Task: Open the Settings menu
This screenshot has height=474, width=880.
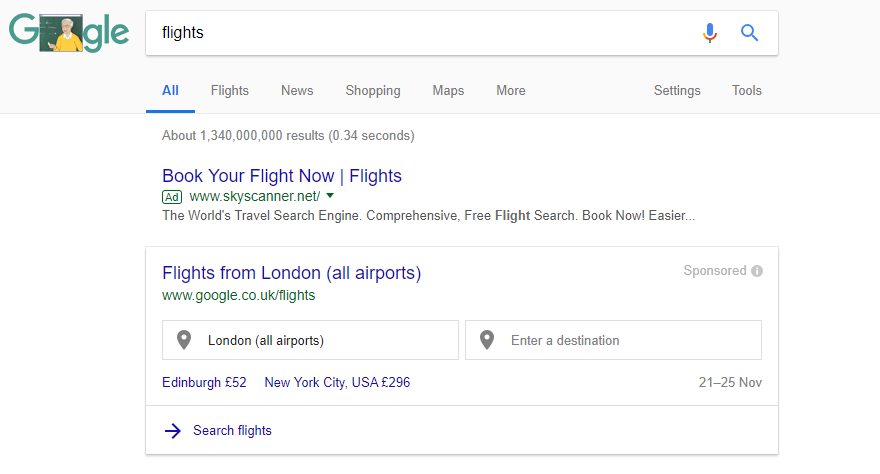Action: point(677,91)
